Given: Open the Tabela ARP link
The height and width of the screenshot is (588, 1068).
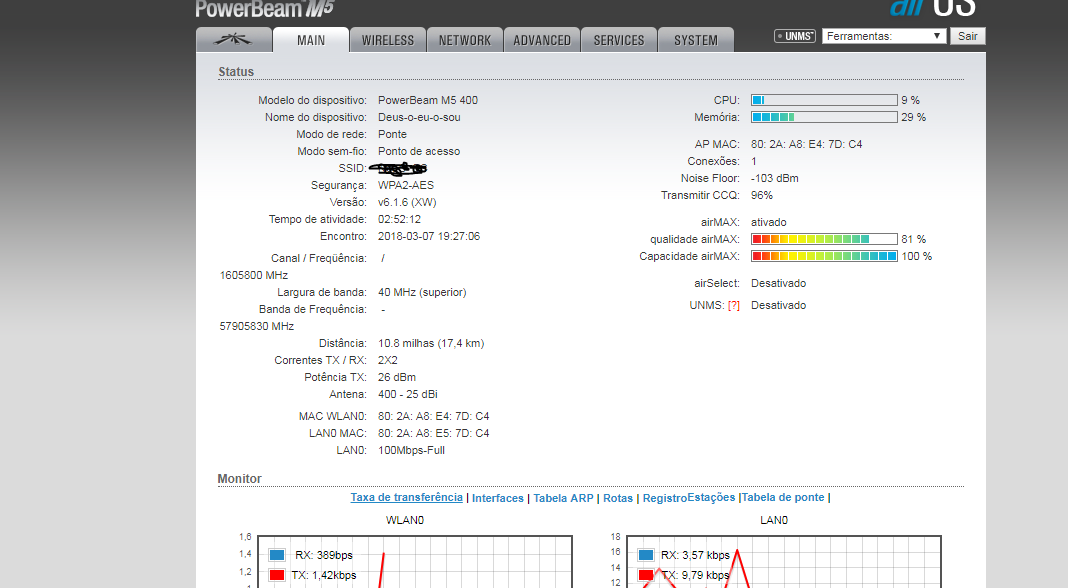Looking at the screenshot, I should (563, 498).
